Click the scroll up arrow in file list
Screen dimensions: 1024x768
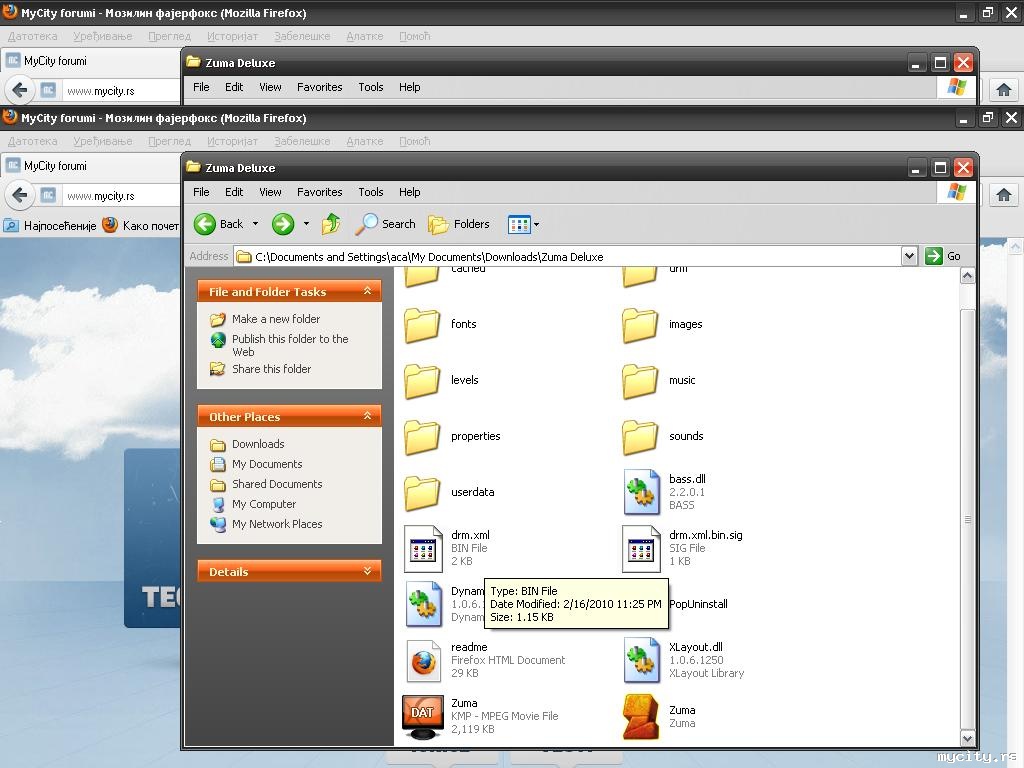967,276
